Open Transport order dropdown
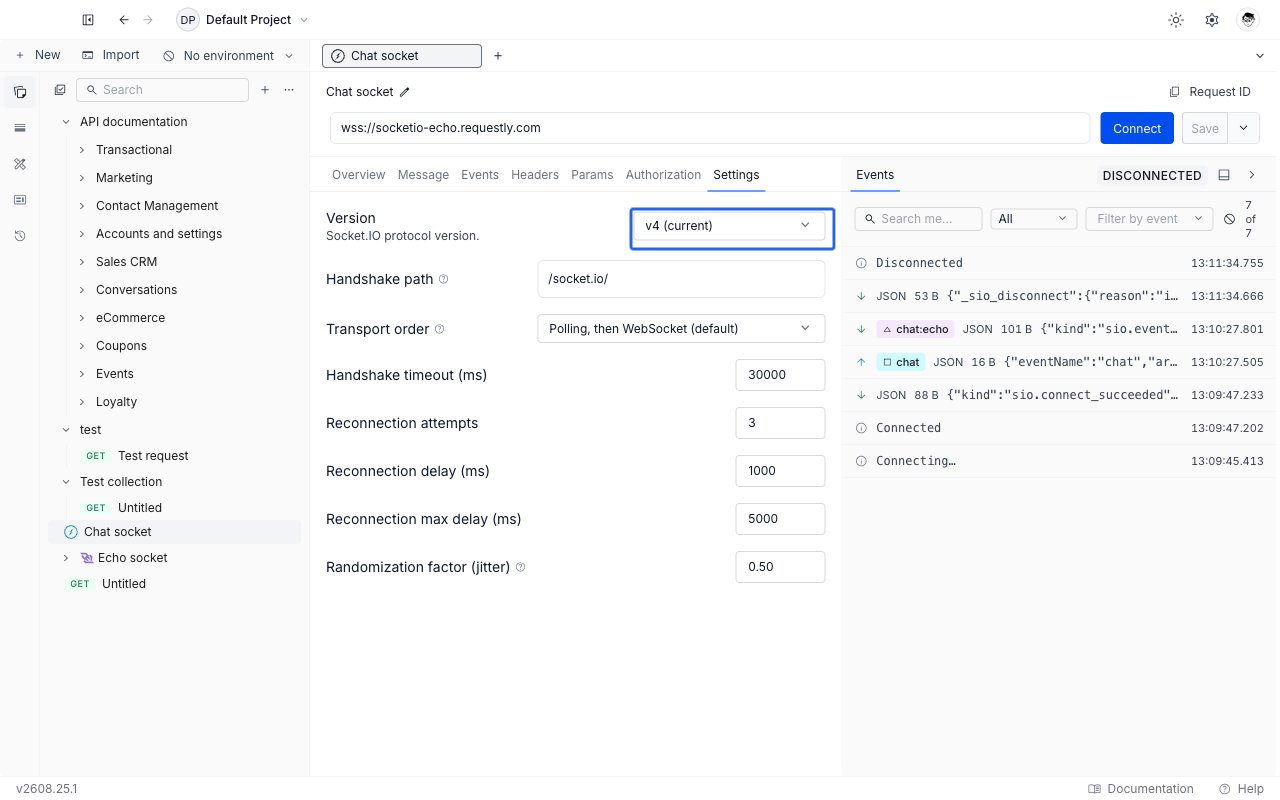The height and width of the screenshot is (800, 1280). 681,328
